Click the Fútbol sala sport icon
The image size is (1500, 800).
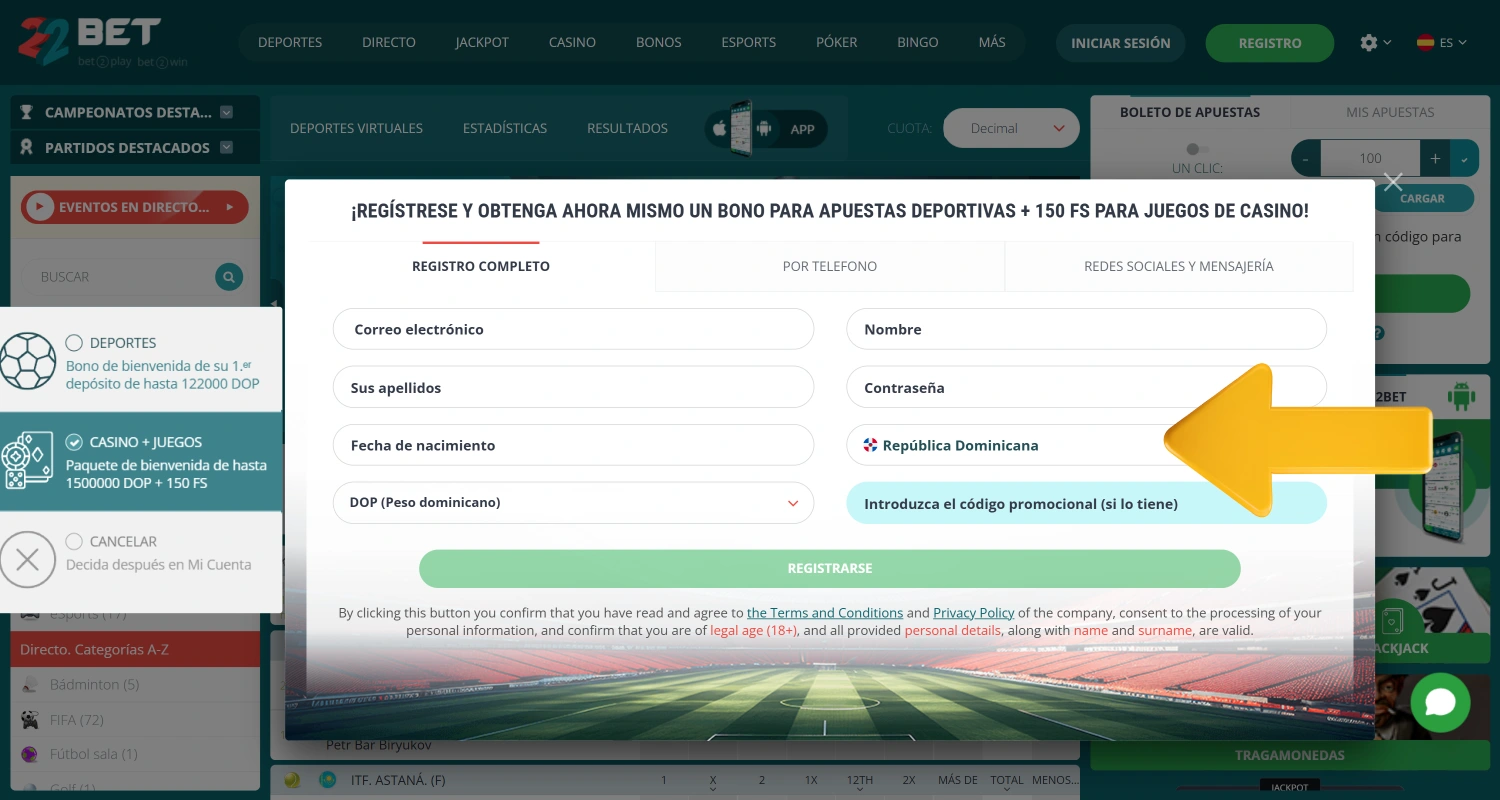31,754
